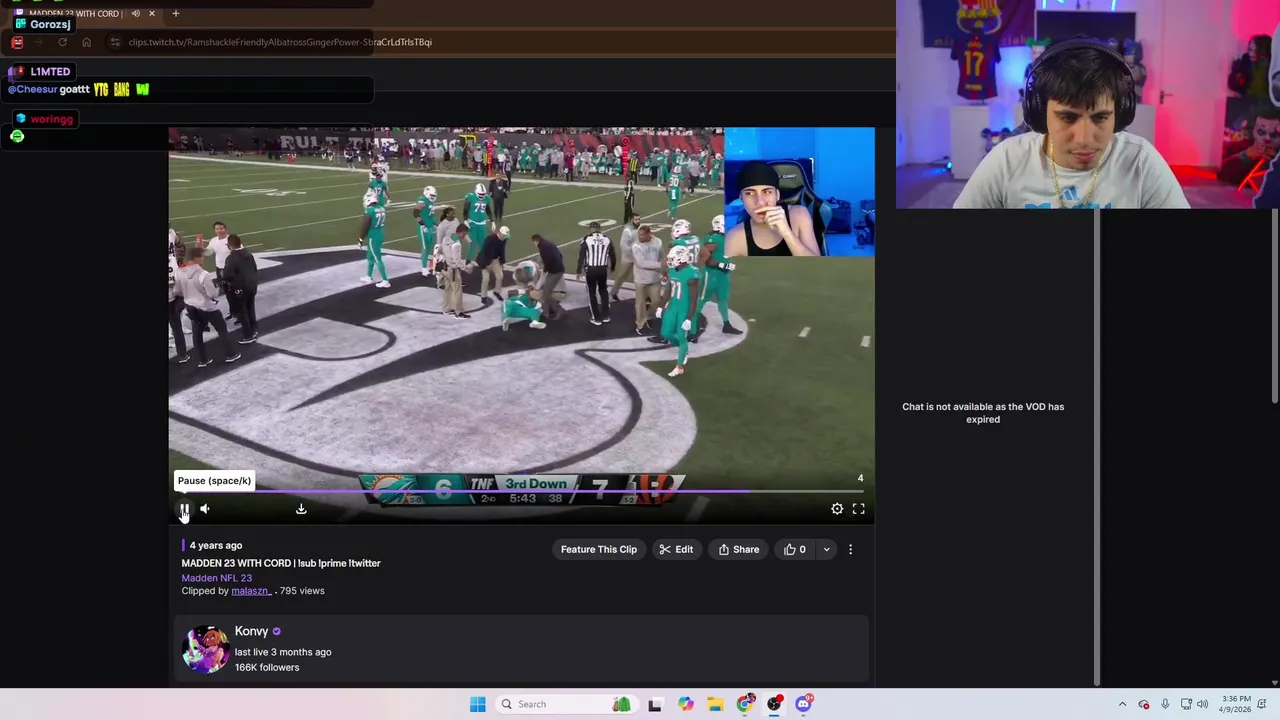The width and height of the screenshot is (1280, 720).
Task: Enter fullscreen mode on the clip player
Action: click(858, 509)
